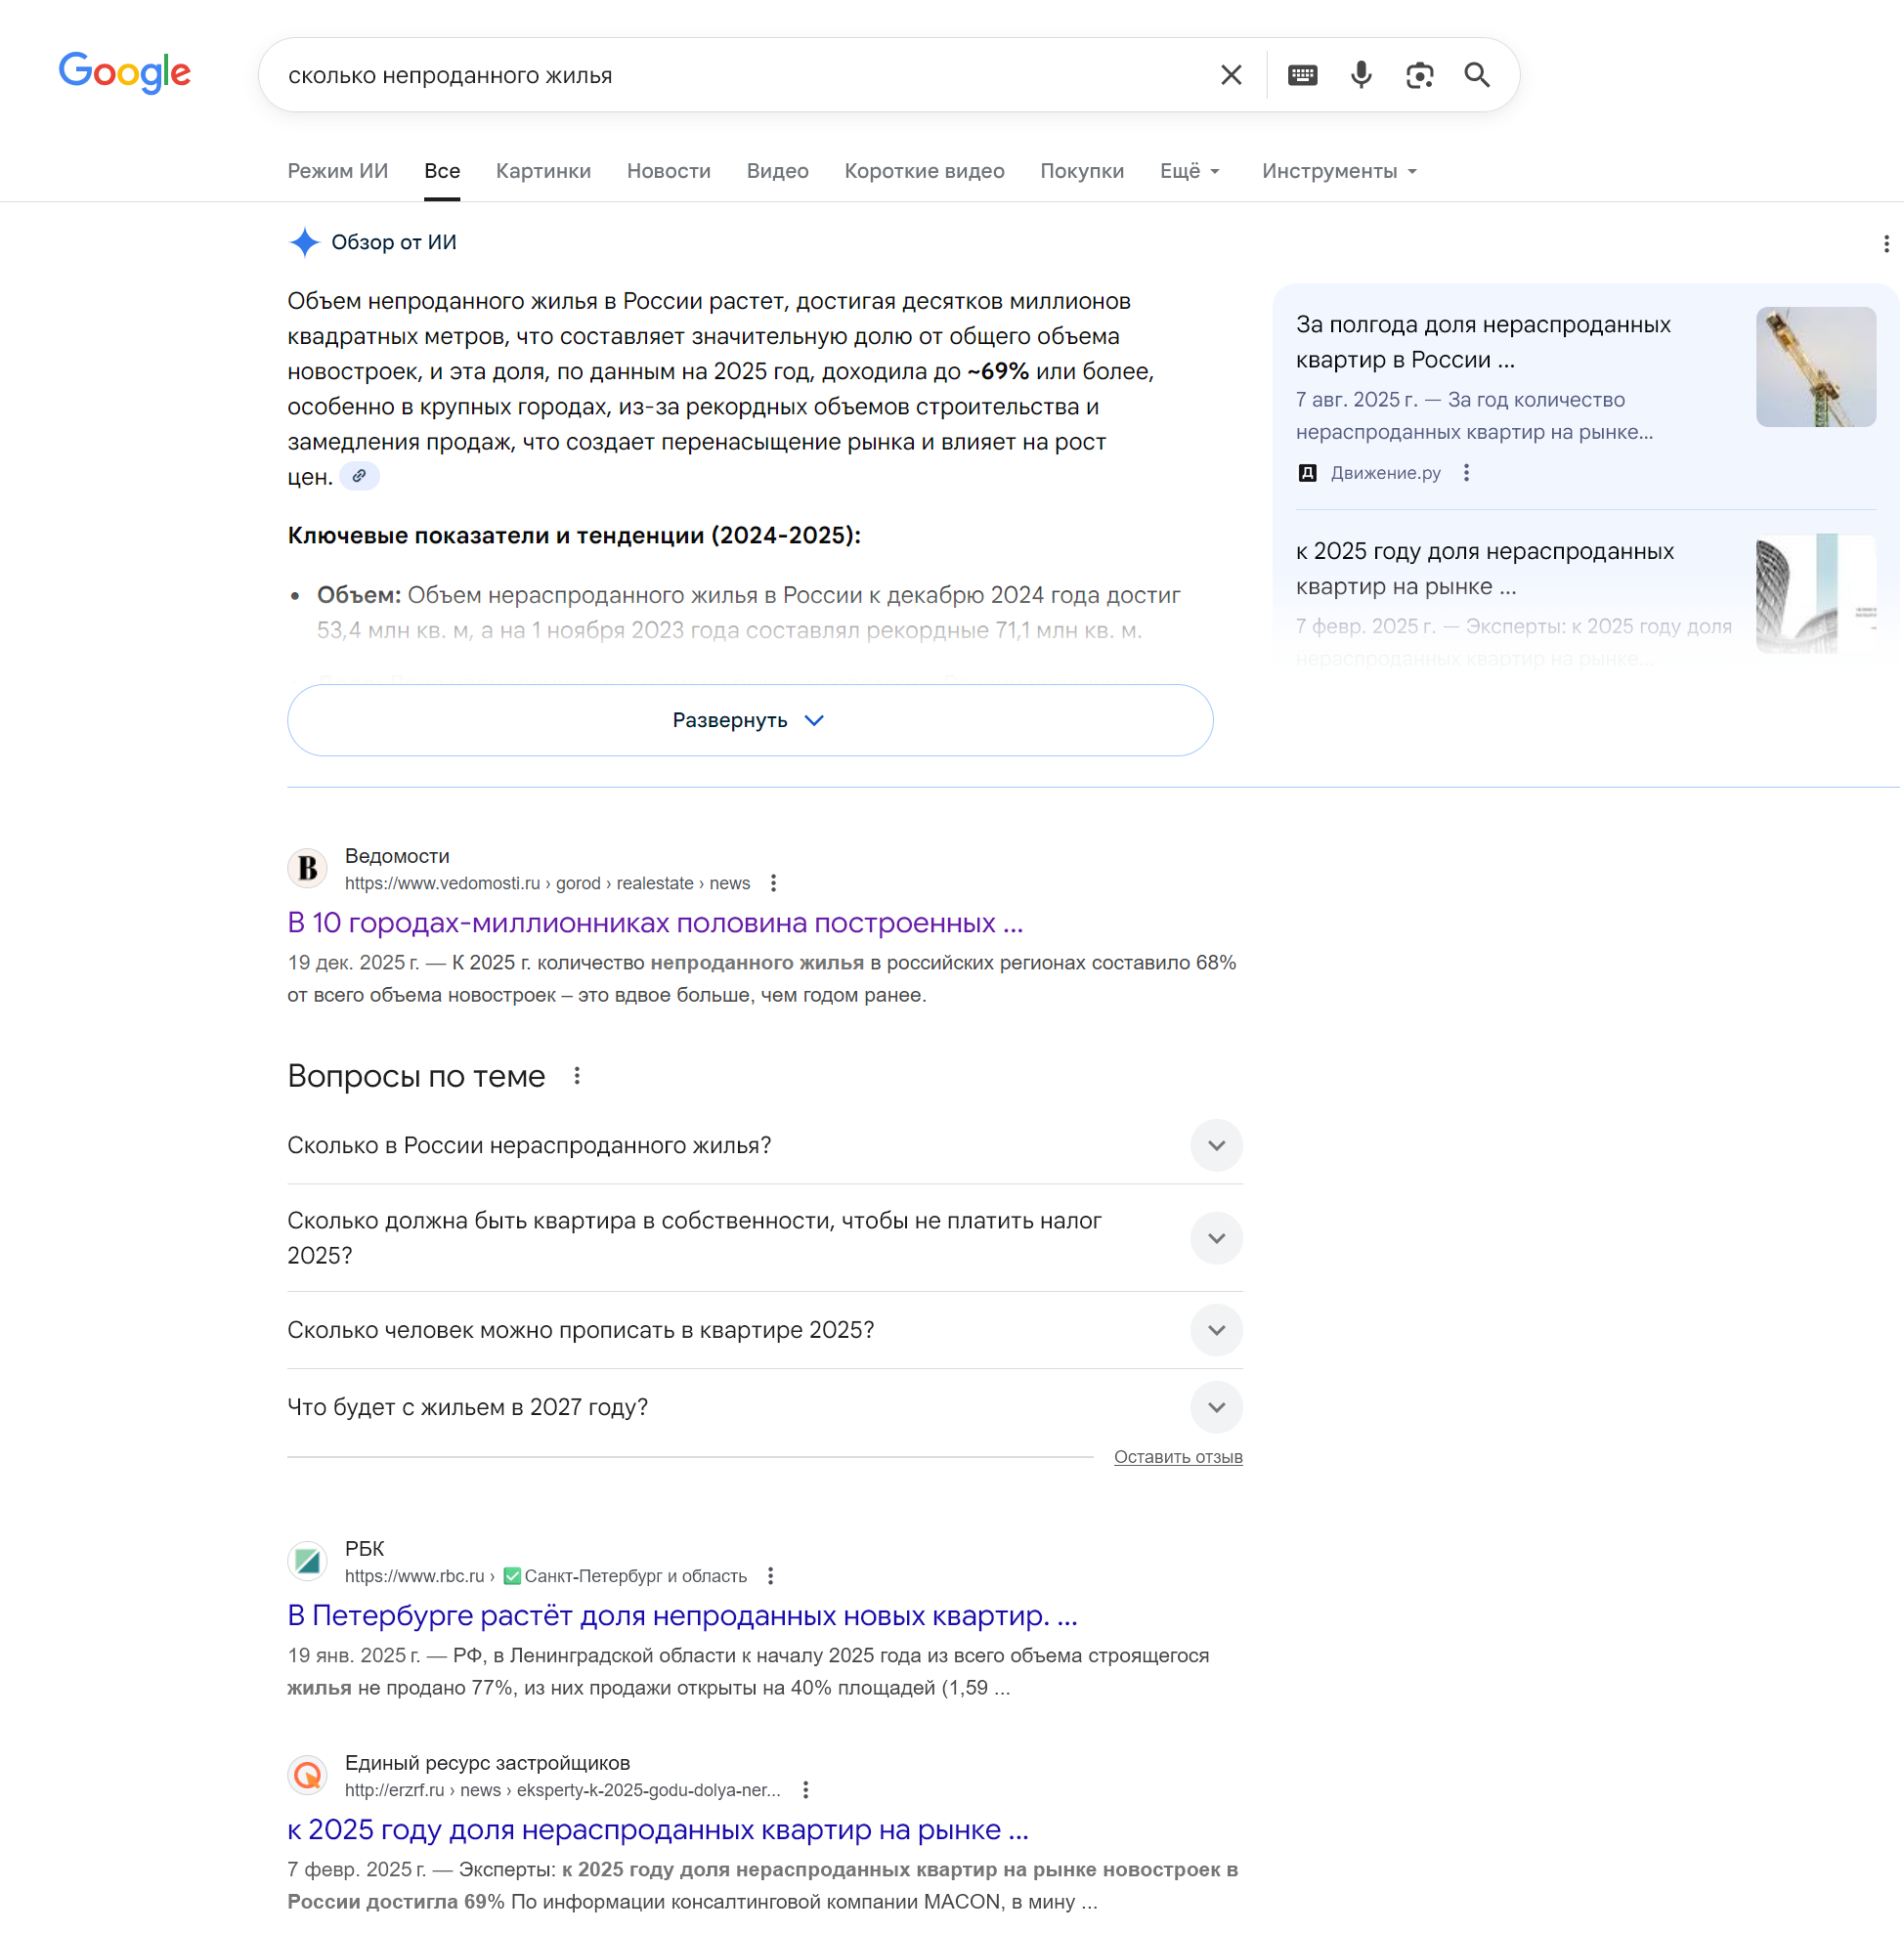Open three-dot menu beside Движение.ру source
This screenshot has width=1904, height=1933.
coord(1466,473)
